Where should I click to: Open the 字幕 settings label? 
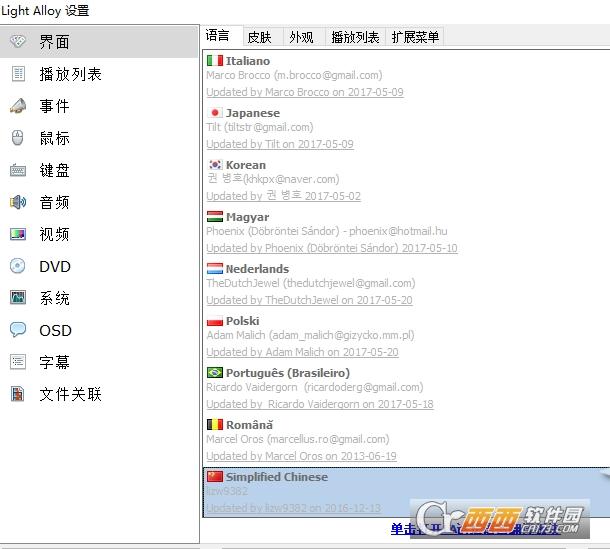coord(54,362)
